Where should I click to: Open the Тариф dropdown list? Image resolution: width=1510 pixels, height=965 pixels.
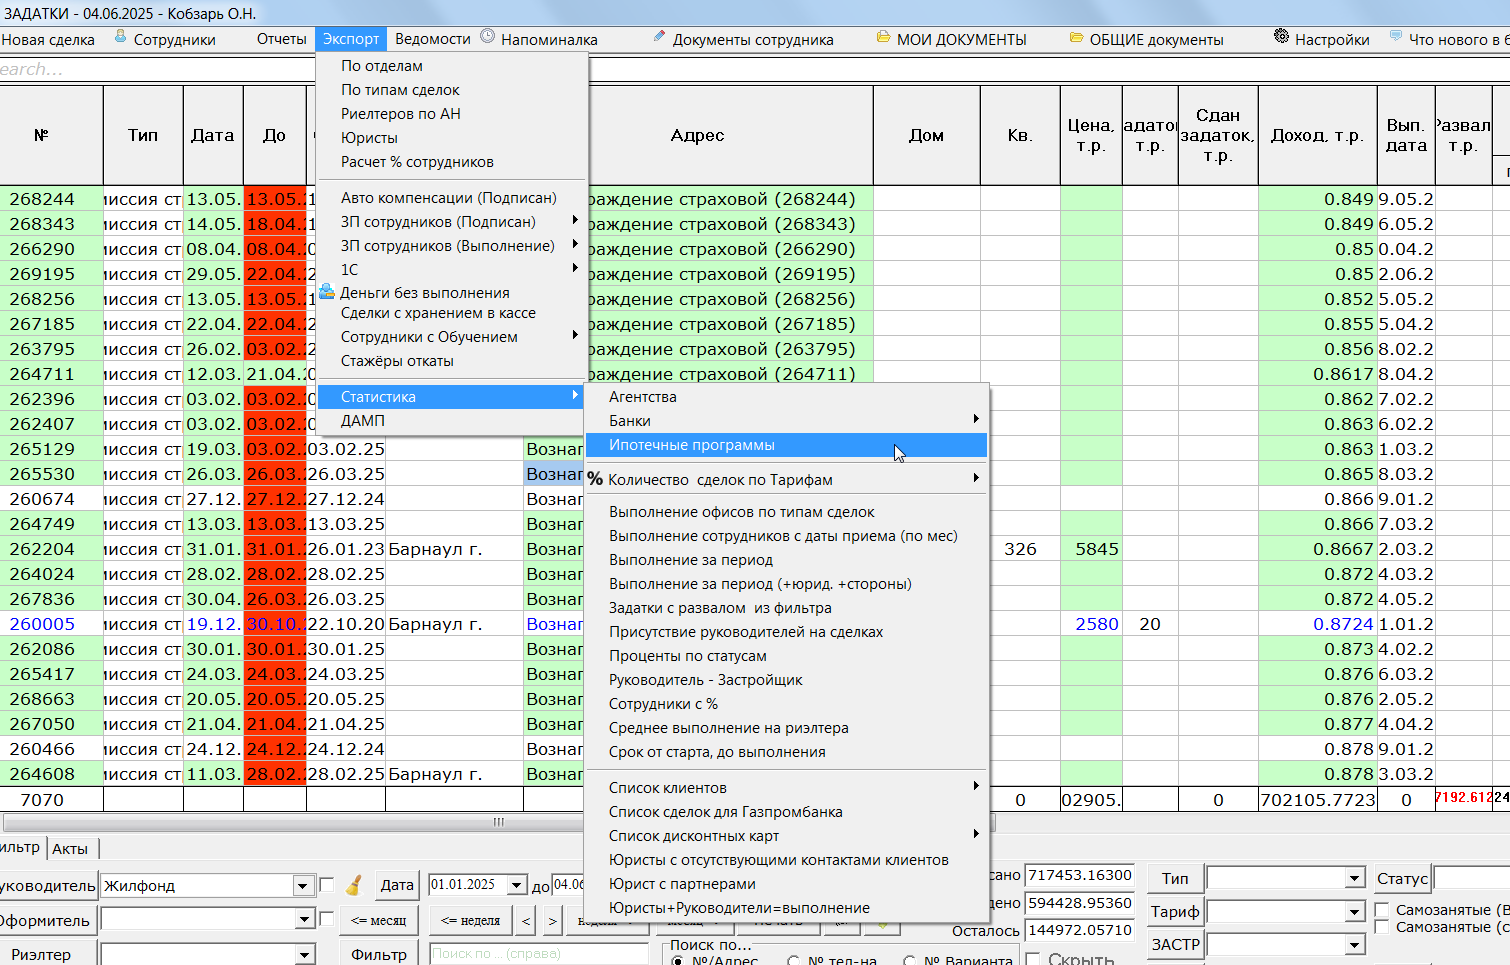tap(1355, 912)
